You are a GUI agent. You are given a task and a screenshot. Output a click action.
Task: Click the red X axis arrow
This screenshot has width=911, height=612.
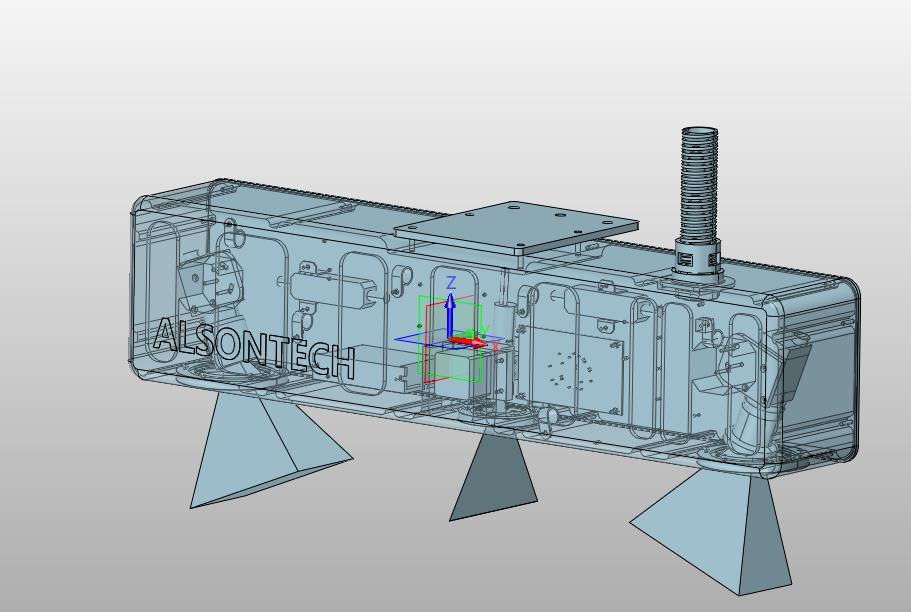tap(468, 342)
